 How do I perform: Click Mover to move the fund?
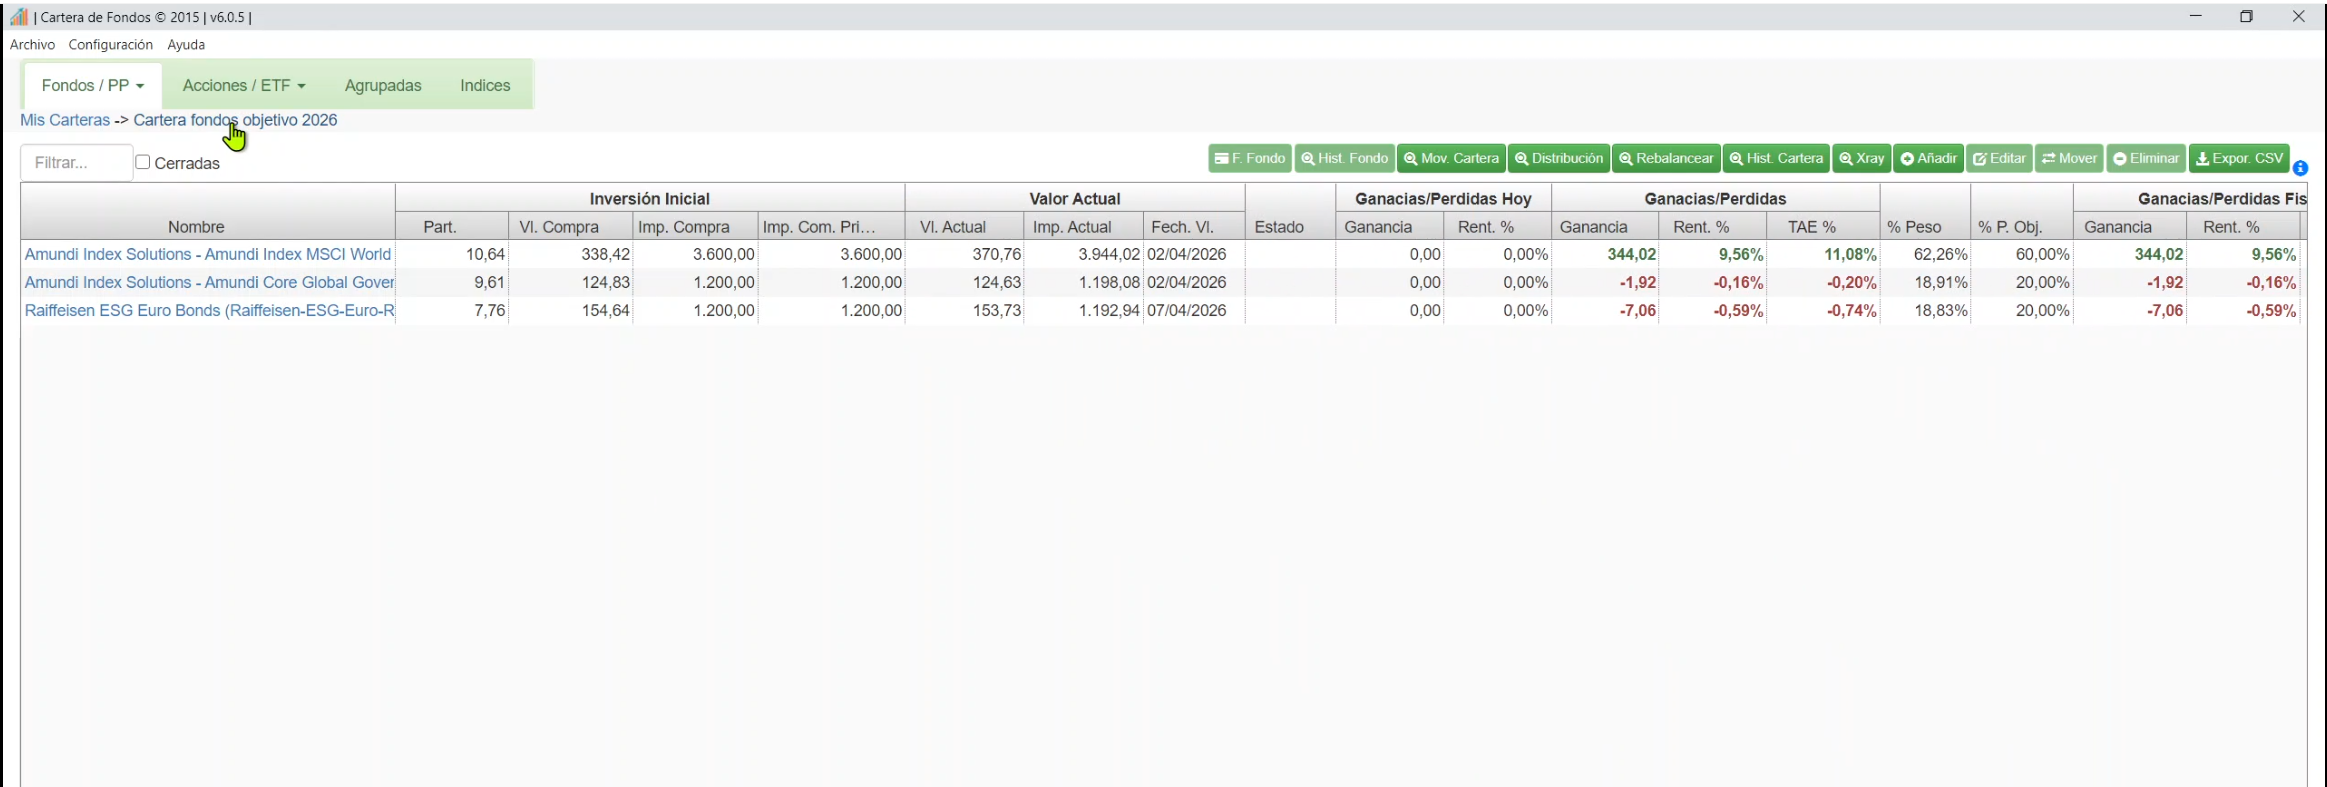pyautogui.click(x=2069, y=159)
